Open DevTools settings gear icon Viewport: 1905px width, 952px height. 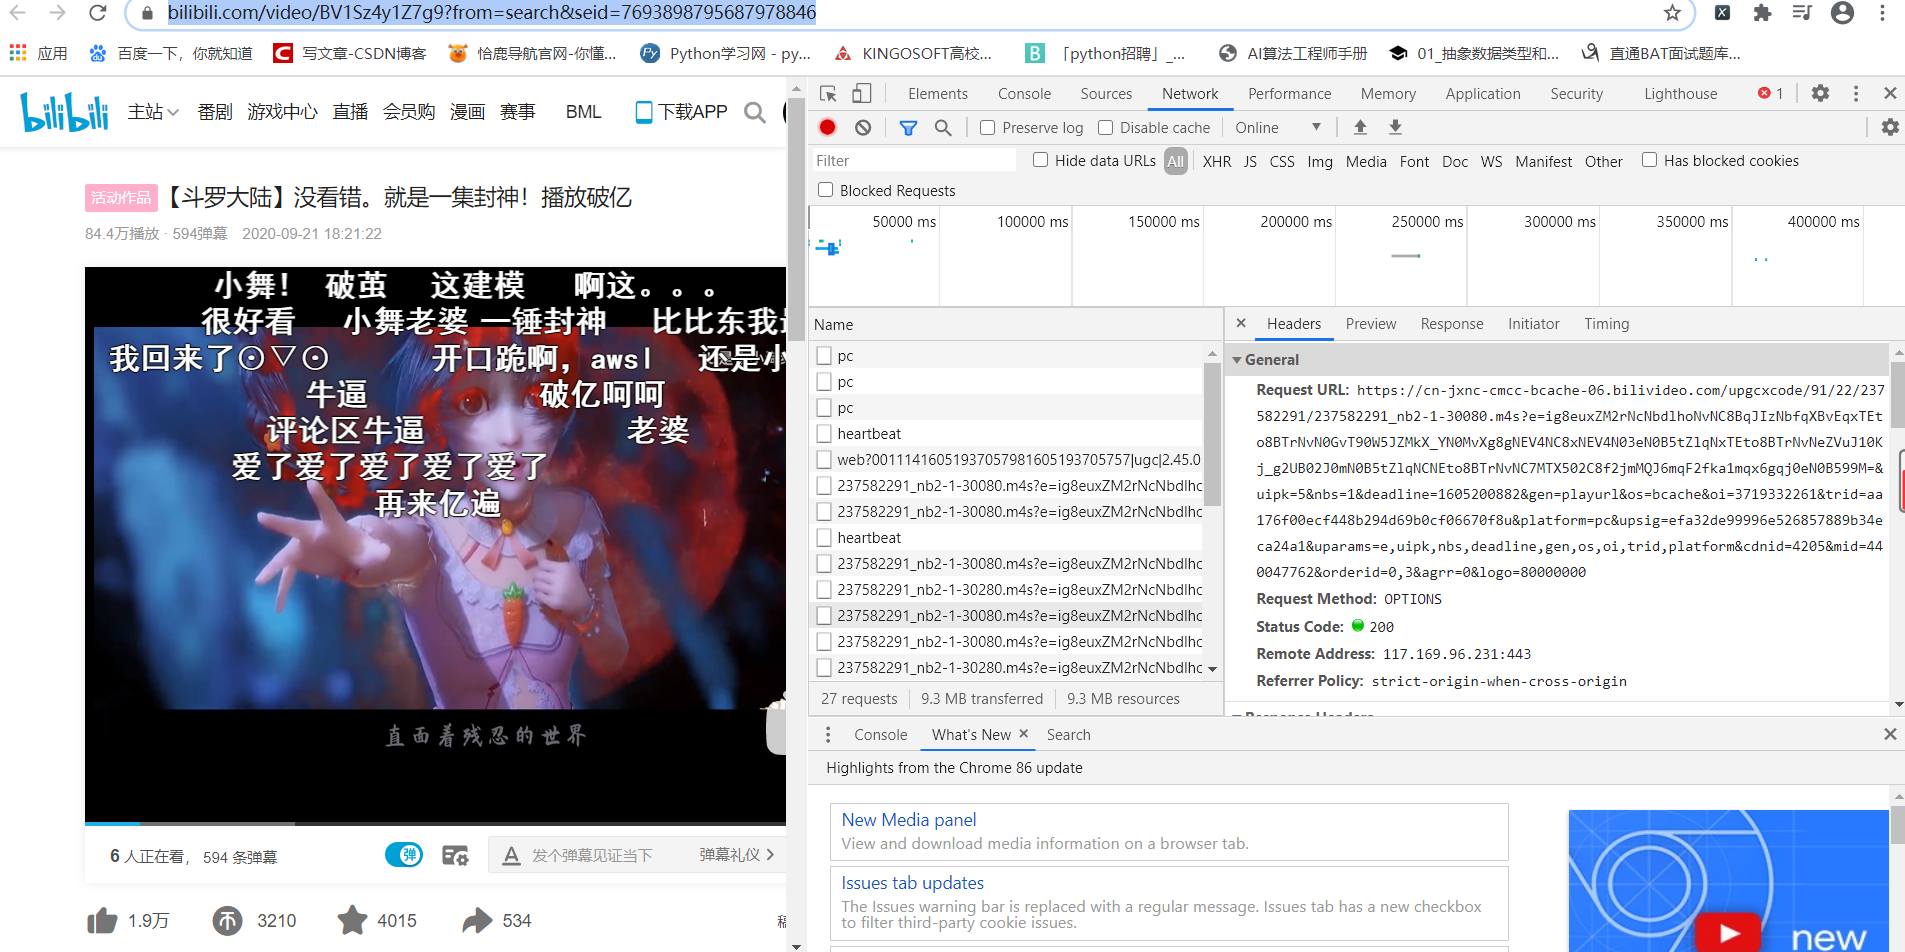(1820, 93)
